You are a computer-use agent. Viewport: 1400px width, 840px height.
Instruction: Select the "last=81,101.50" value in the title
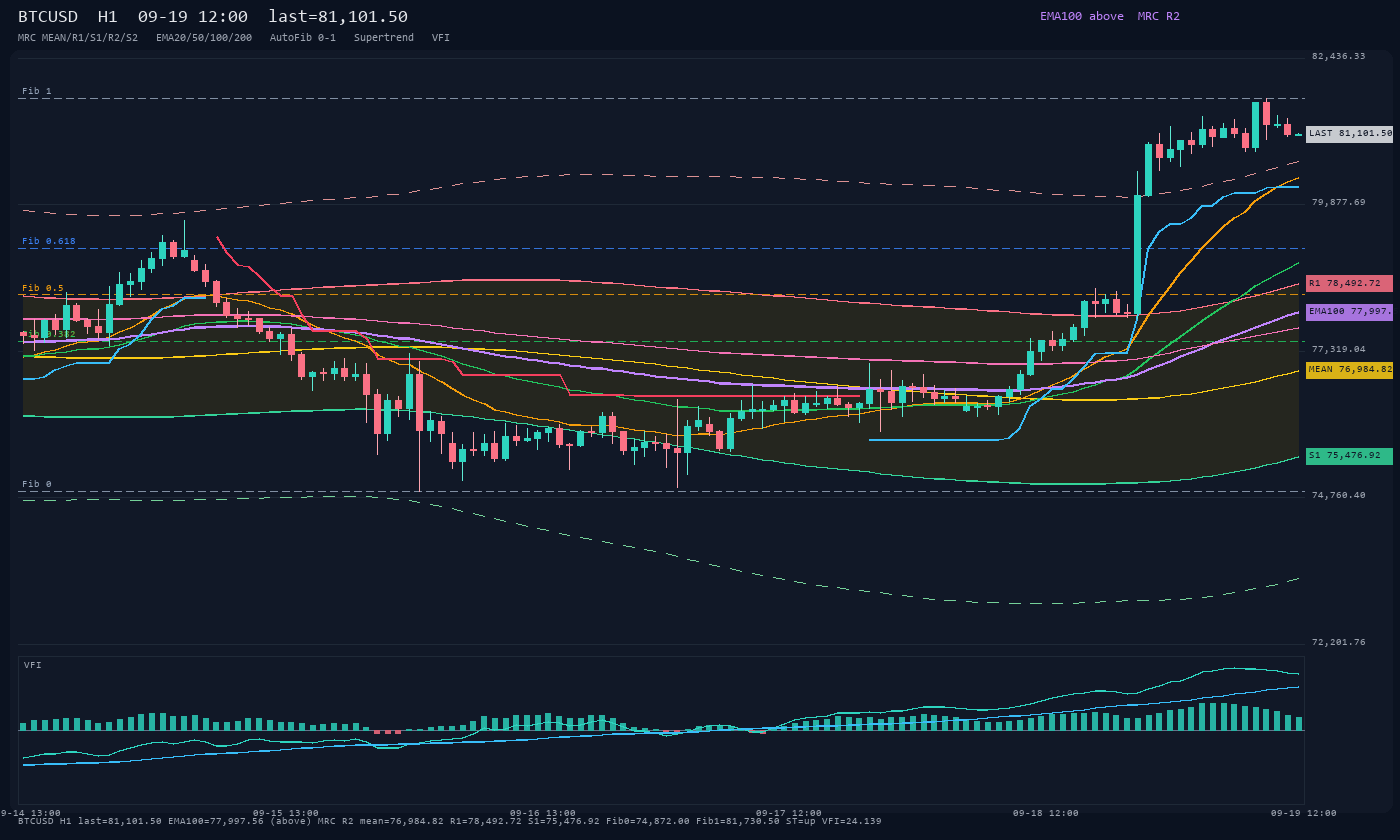338,17
